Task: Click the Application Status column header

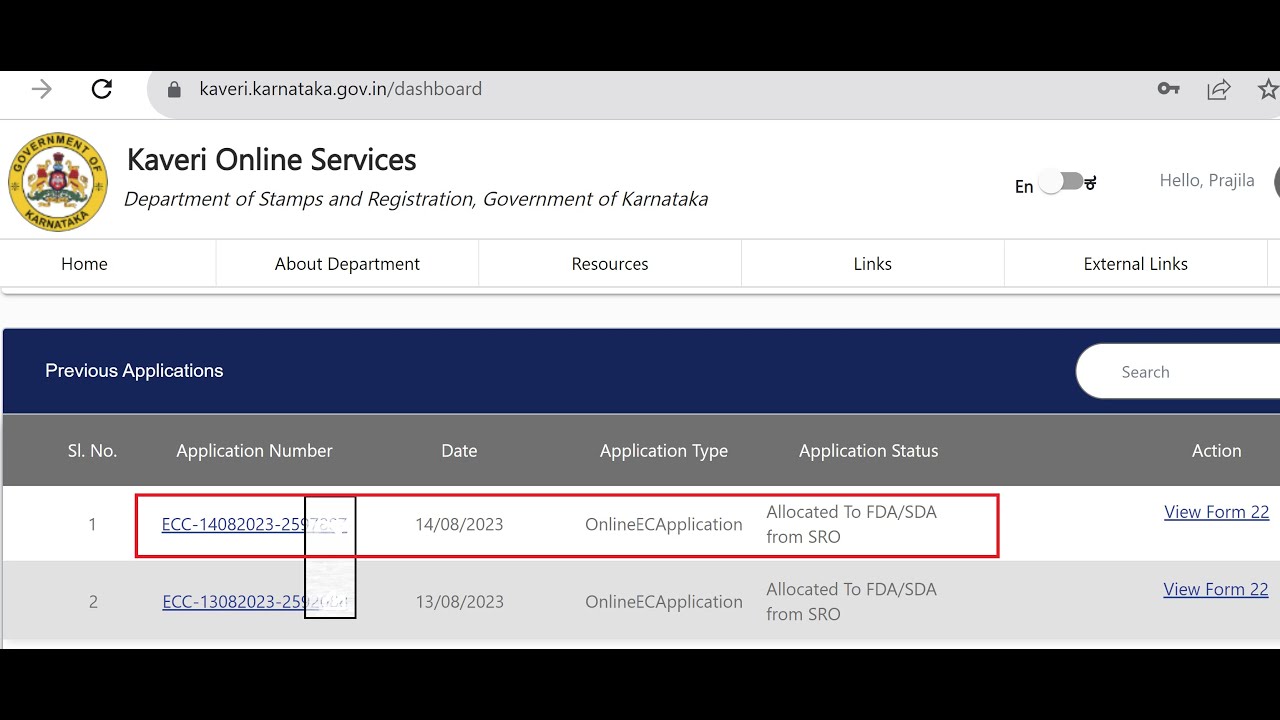Action: click(x=869, y=451)
